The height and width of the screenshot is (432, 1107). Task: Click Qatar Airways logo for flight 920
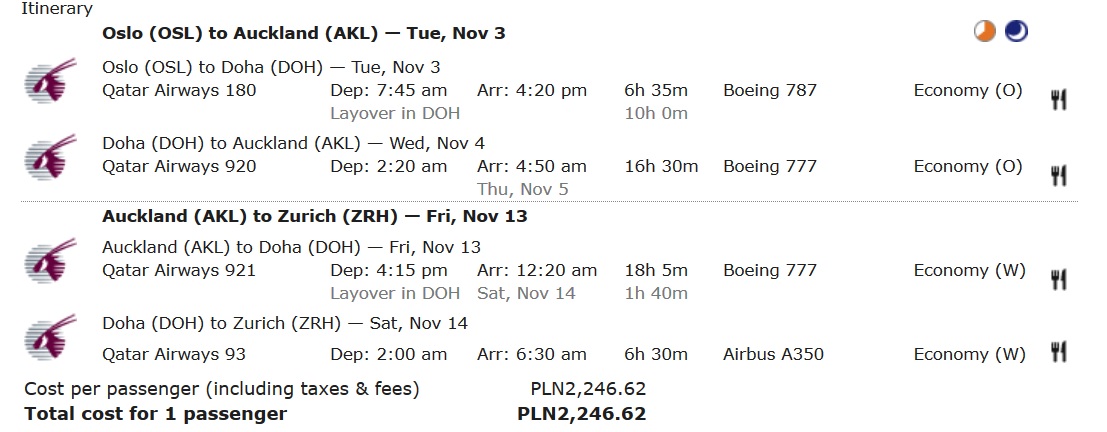click(x=51, y=157)
